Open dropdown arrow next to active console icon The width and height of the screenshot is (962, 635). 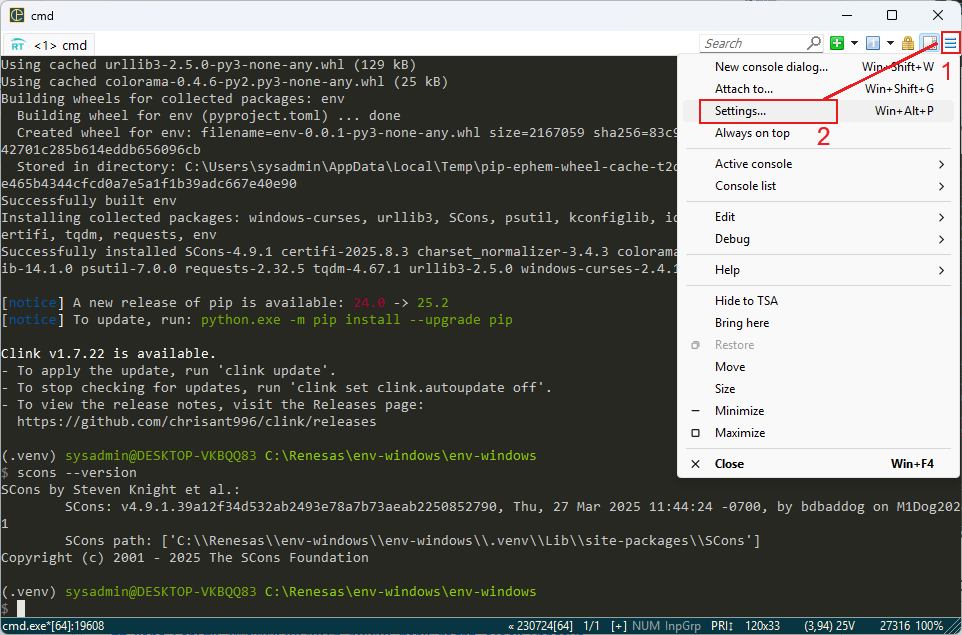coord(889,43)
